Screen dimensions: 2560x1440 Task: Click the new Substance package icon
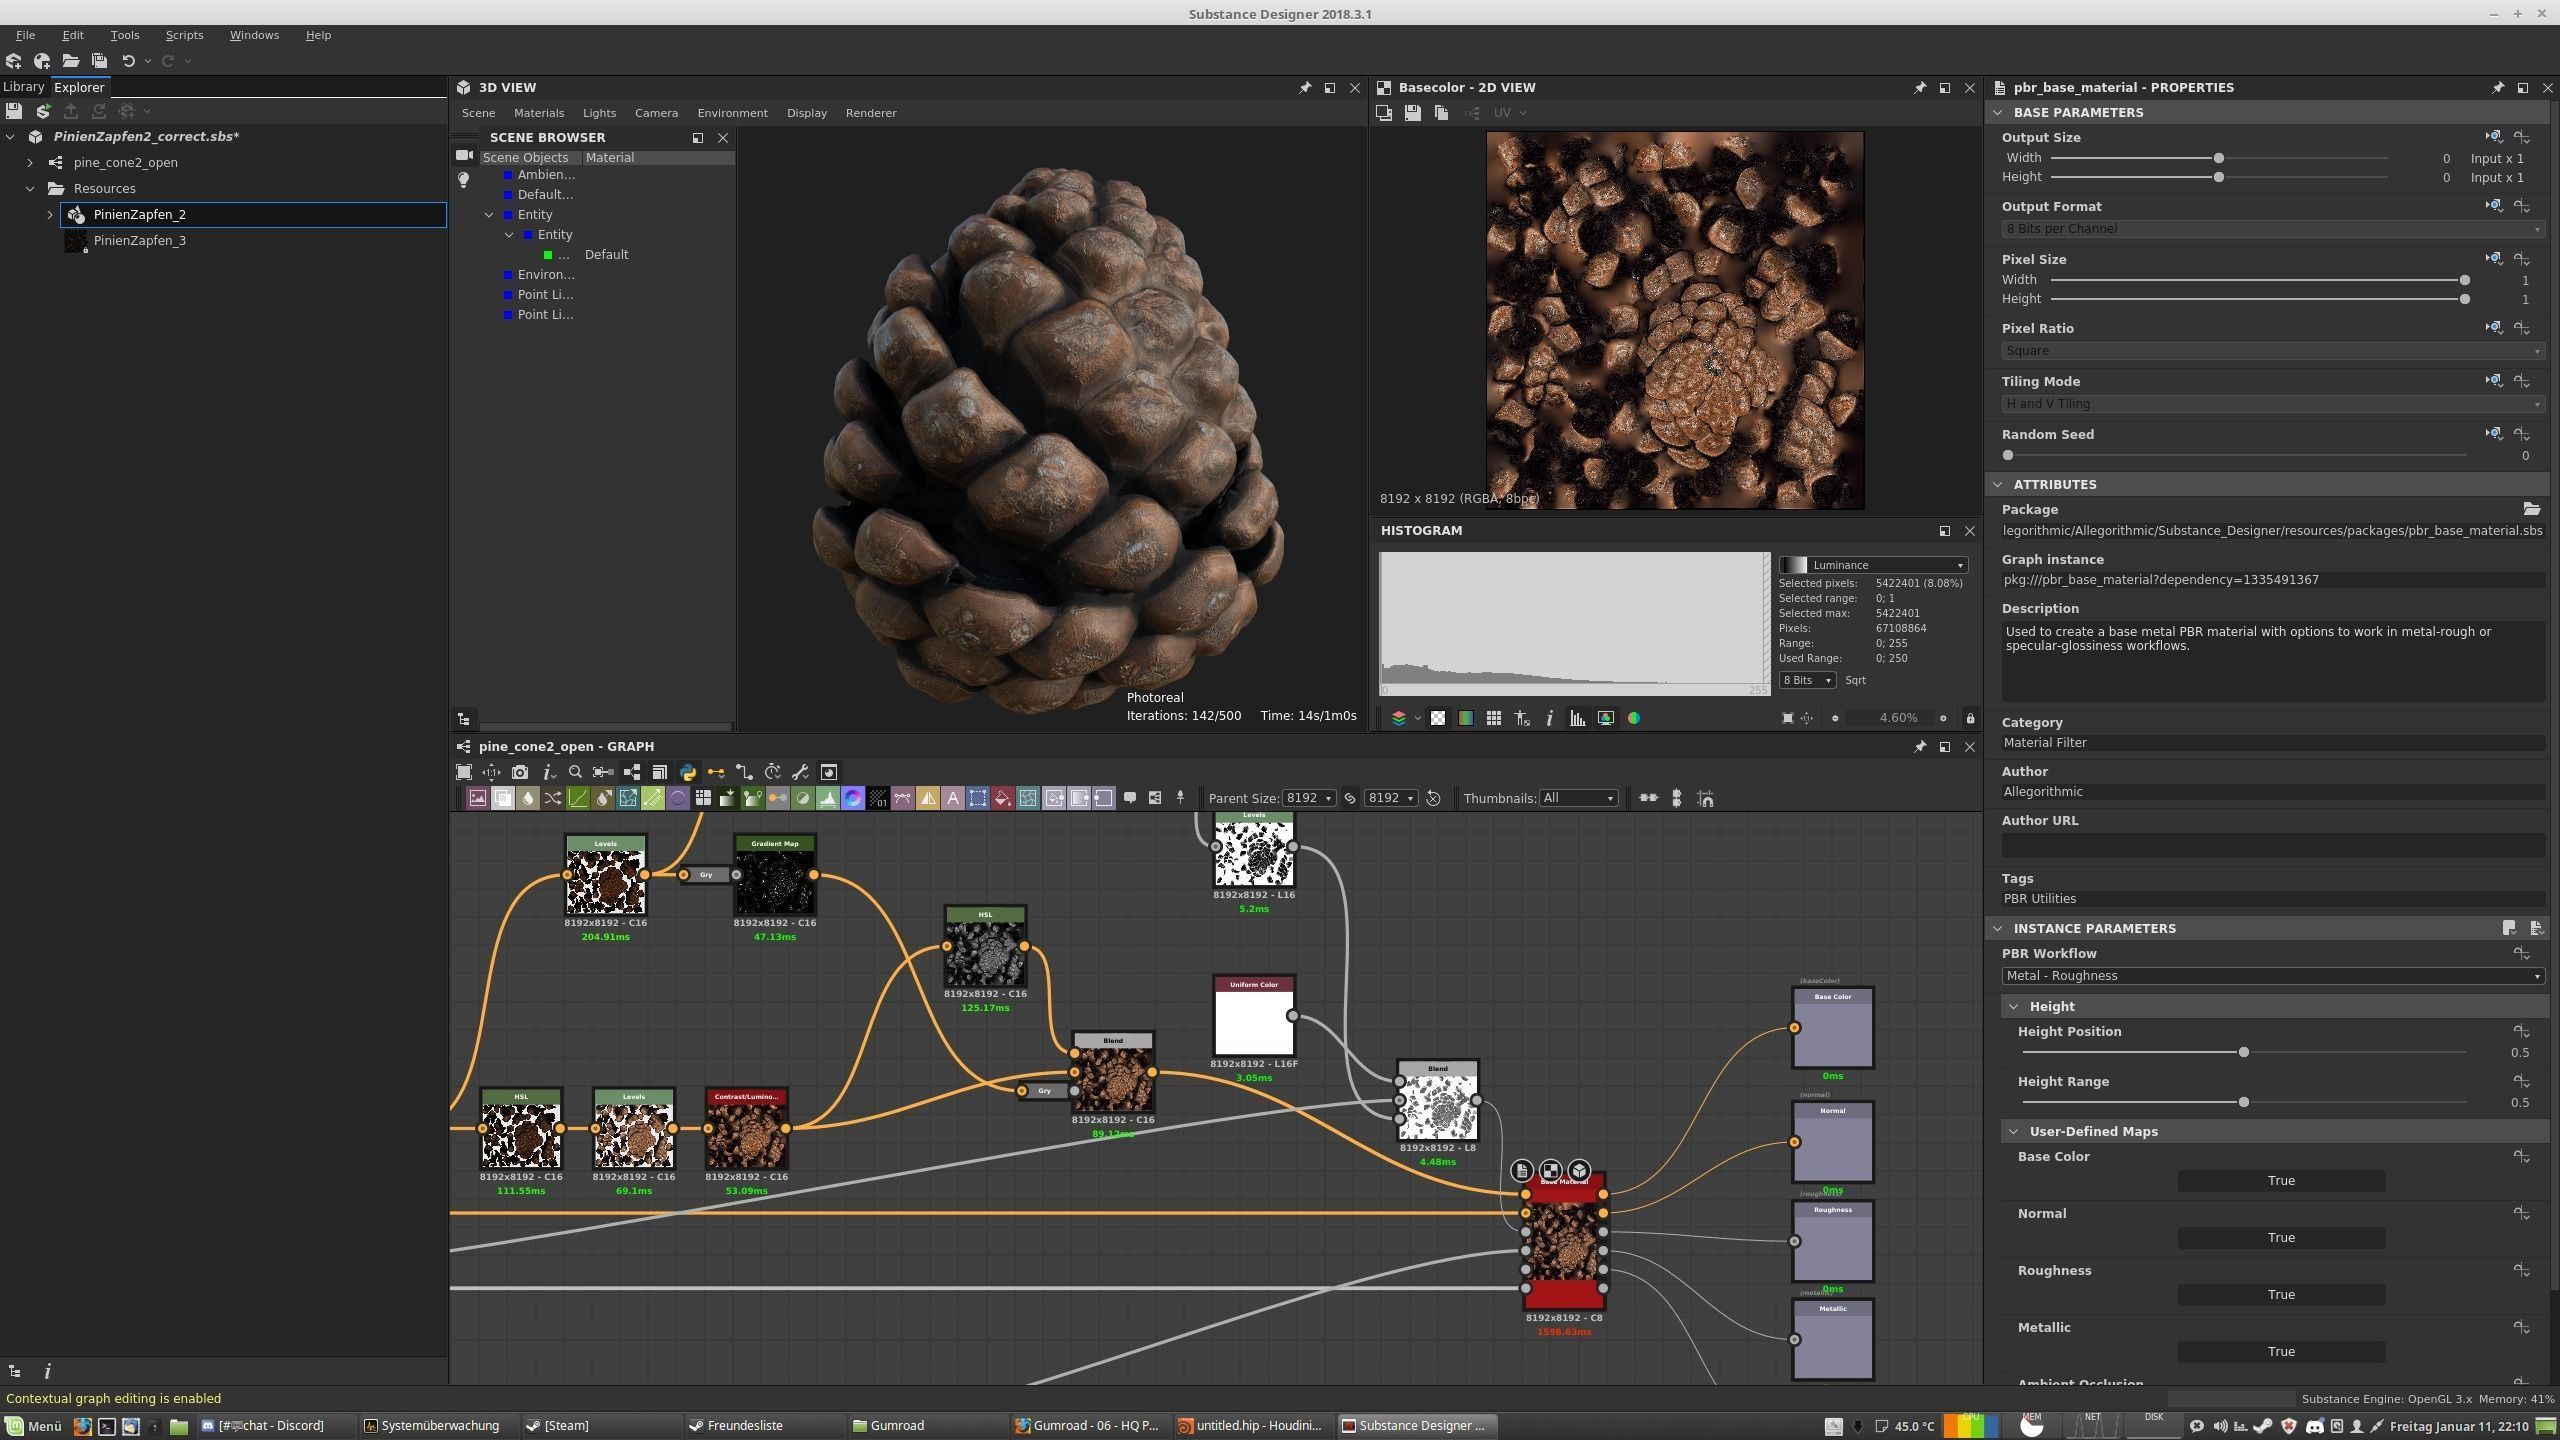(x=14, y=61)
